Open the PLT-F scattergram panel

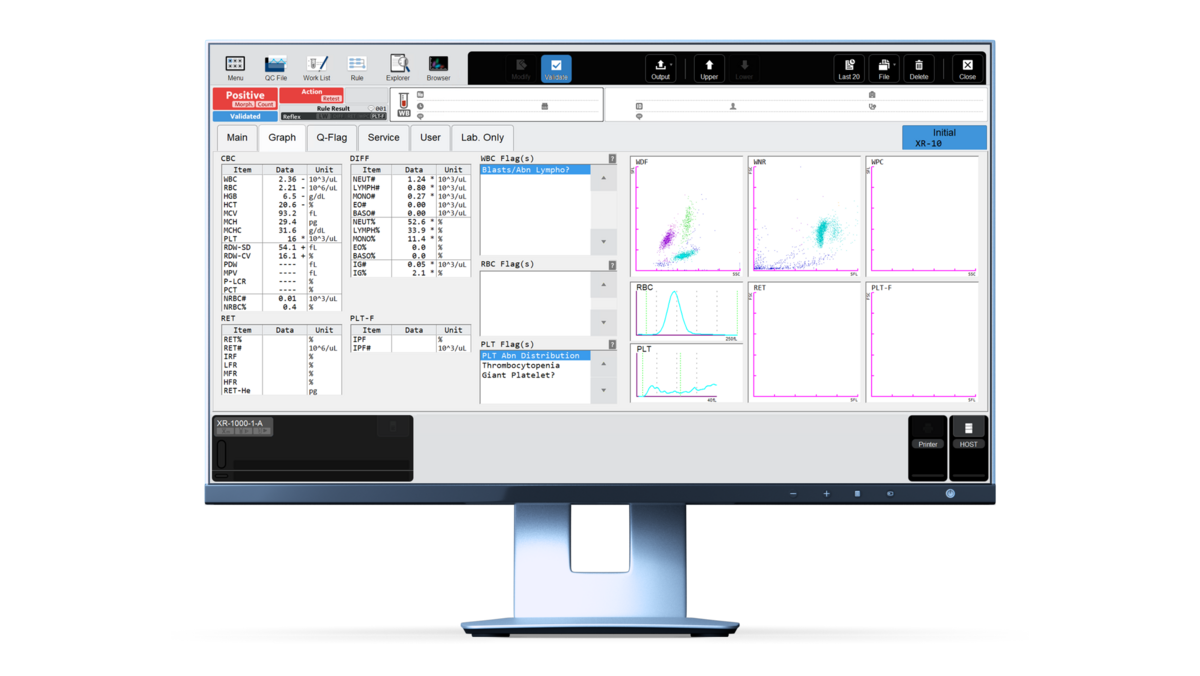(x=922, y=342)
